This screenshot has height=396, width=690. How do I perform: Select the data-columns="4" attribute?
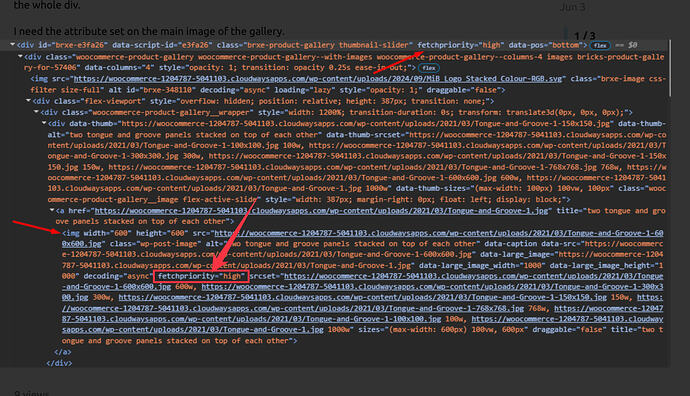point(119,67)
